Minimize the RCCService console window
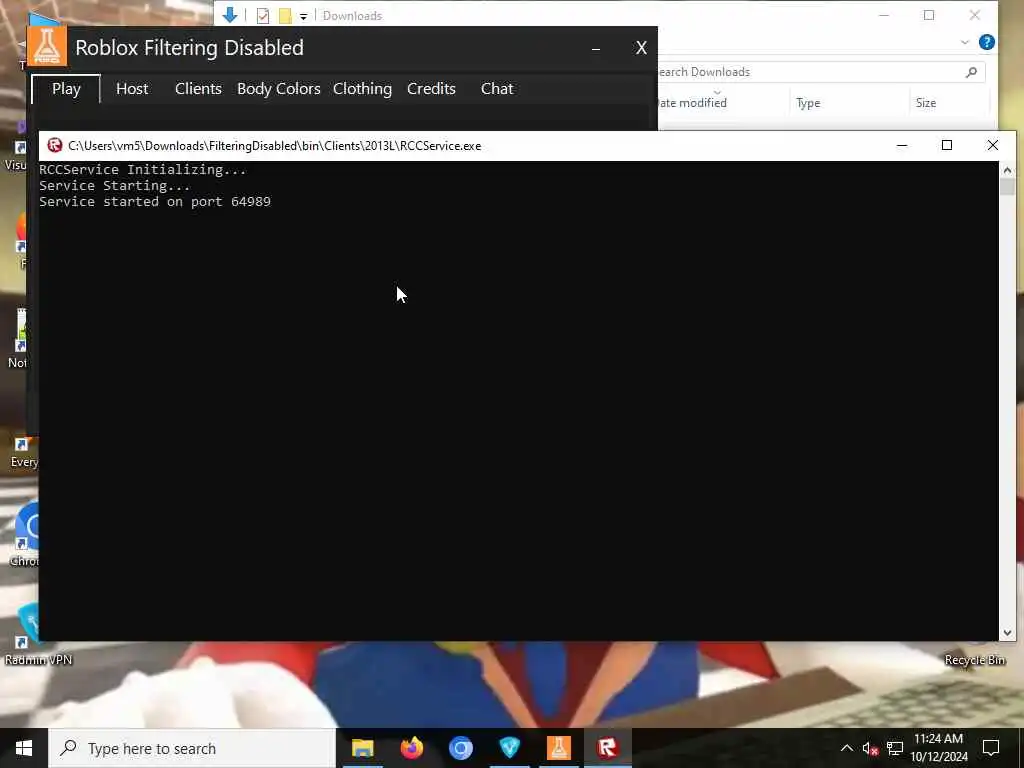The width and height of the screenshot is (1024, 768). [902, 146]
